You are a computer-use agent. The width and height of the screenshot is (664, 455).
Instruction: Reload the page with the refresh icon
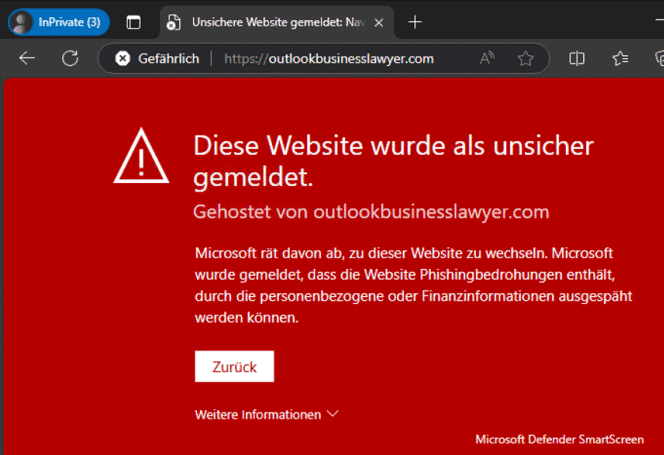(x=70, y=58)
